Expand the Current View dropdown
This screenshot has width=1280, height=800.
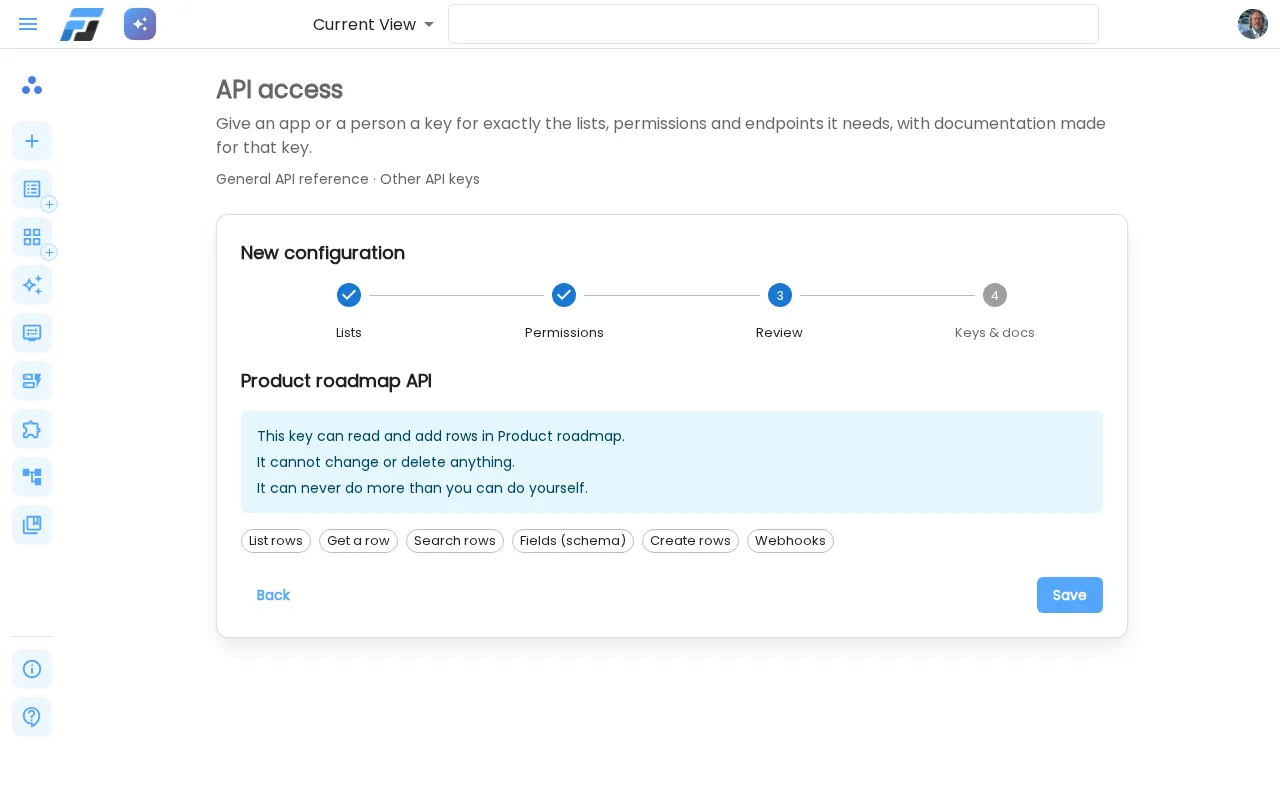click(373, 24)
